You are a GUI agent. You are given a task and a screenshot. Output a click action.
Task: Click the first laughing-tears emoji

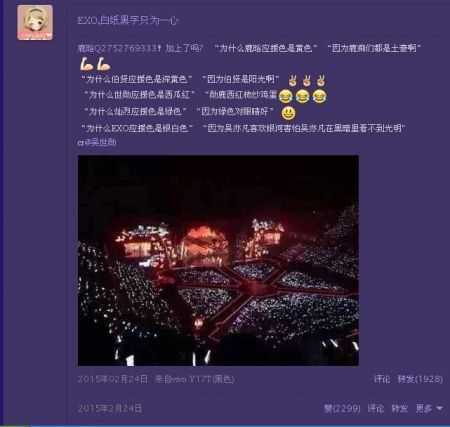285,96
